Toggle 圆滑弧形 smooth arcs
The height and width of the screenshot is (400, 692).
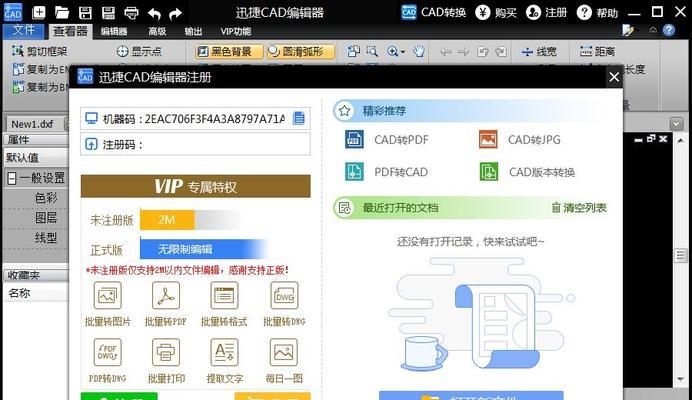(301, 52)
